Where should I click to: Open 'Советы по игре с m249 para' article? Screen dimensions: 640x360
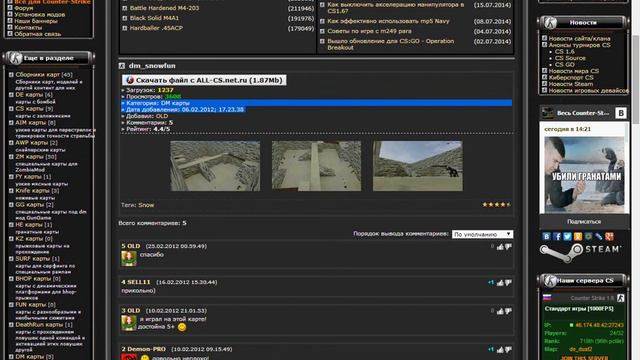(369, 31)
